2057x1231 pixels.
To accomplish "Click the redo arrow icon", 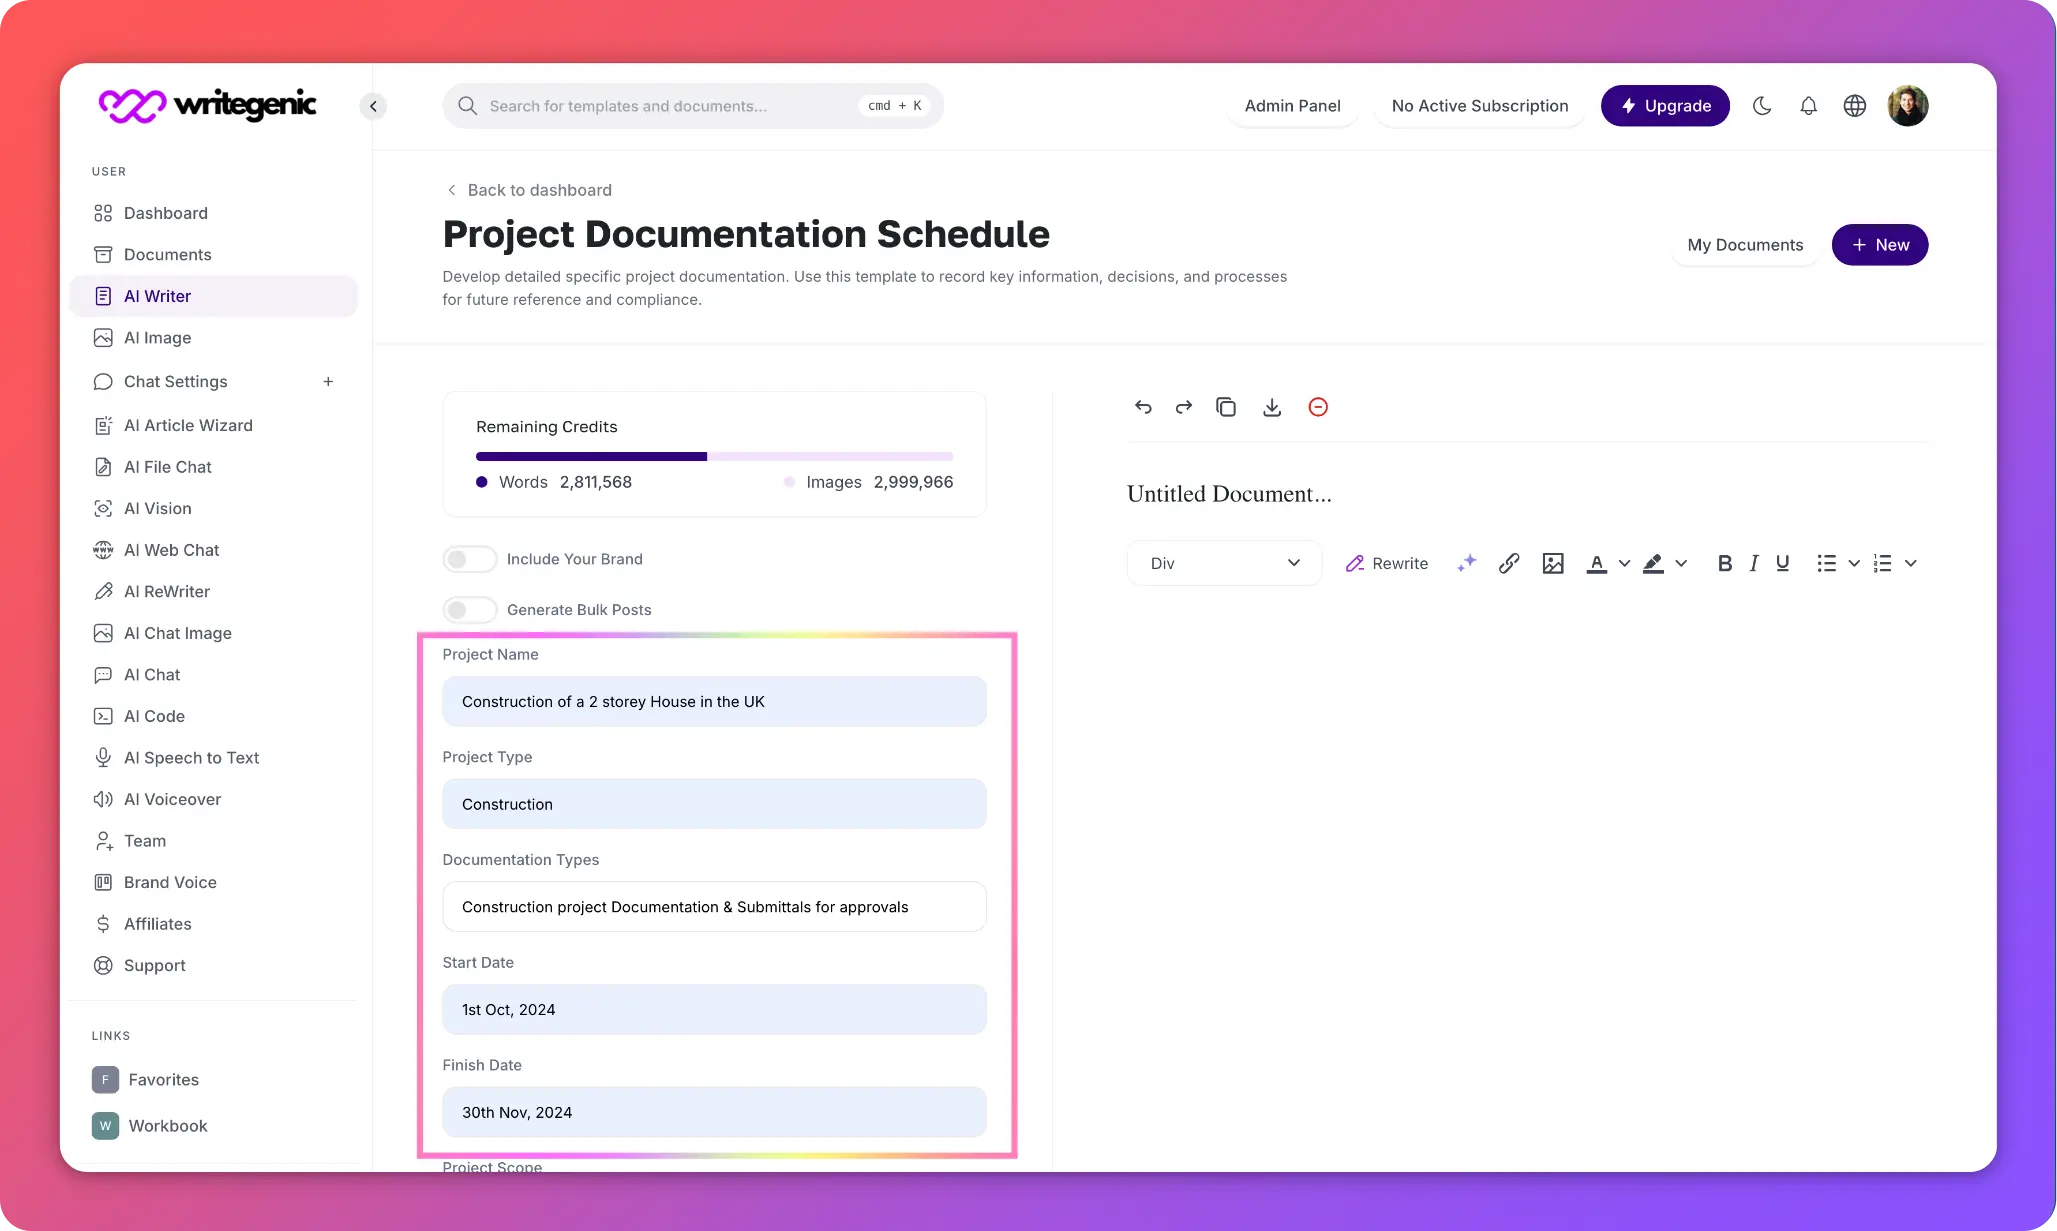I will pyautogui.click(x=1184, y=407).
